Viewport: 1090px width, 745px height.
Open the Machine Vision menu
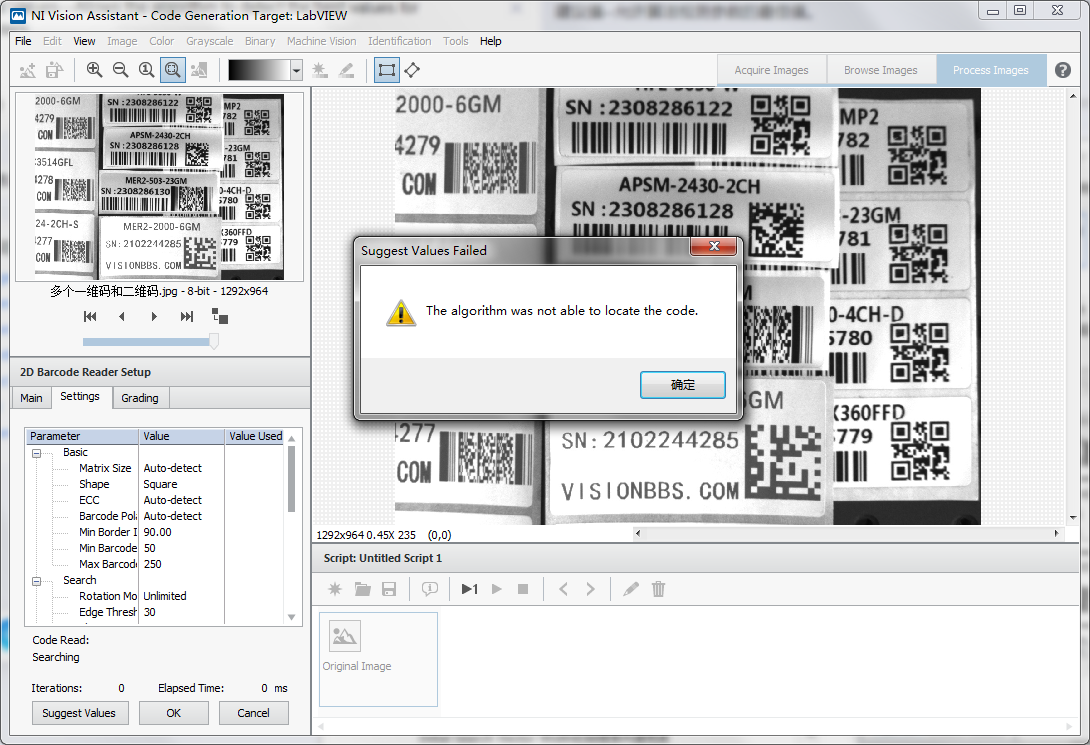pos(321,41)
